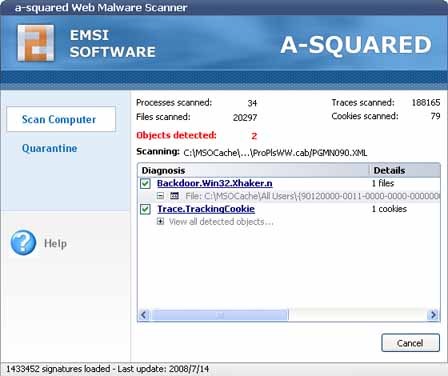The width and height of the screenshot is (448, 376).
Task: Click the signatures loaded status bar text
Action: [108, 369]
